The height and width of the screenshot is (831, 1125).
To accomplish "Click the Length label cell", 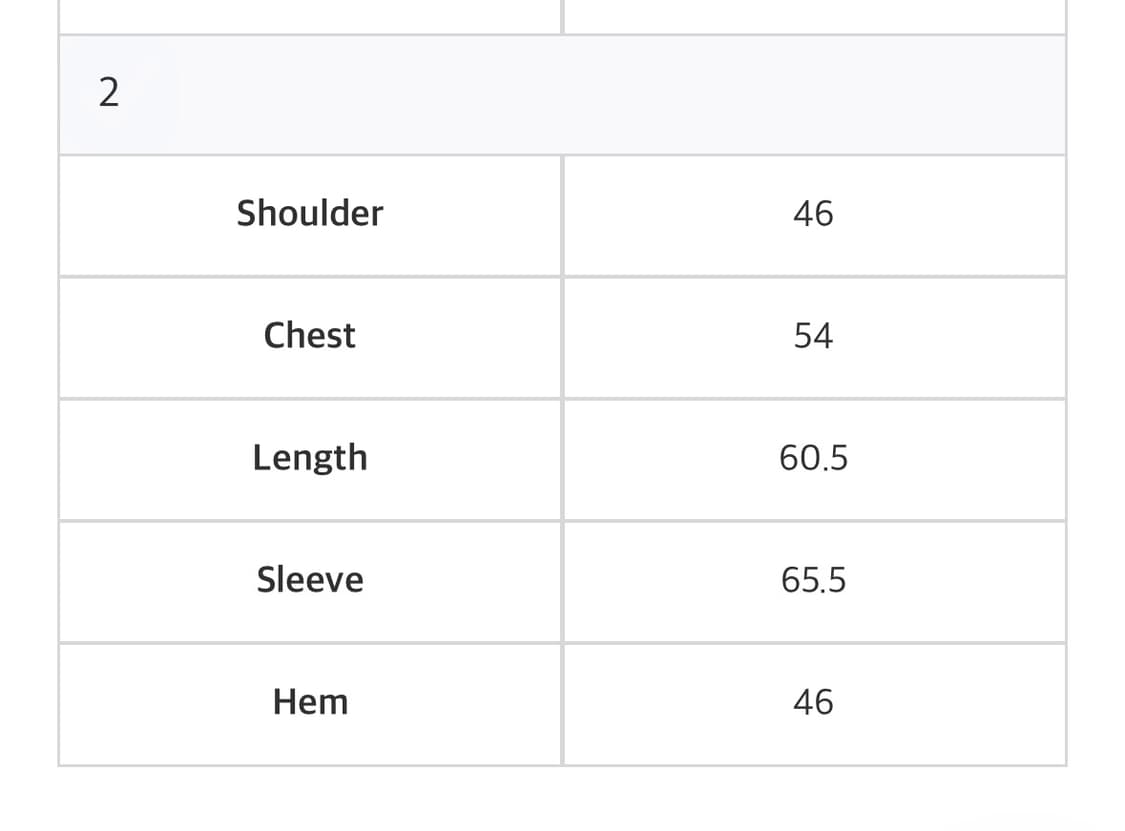I will [309, 458].
